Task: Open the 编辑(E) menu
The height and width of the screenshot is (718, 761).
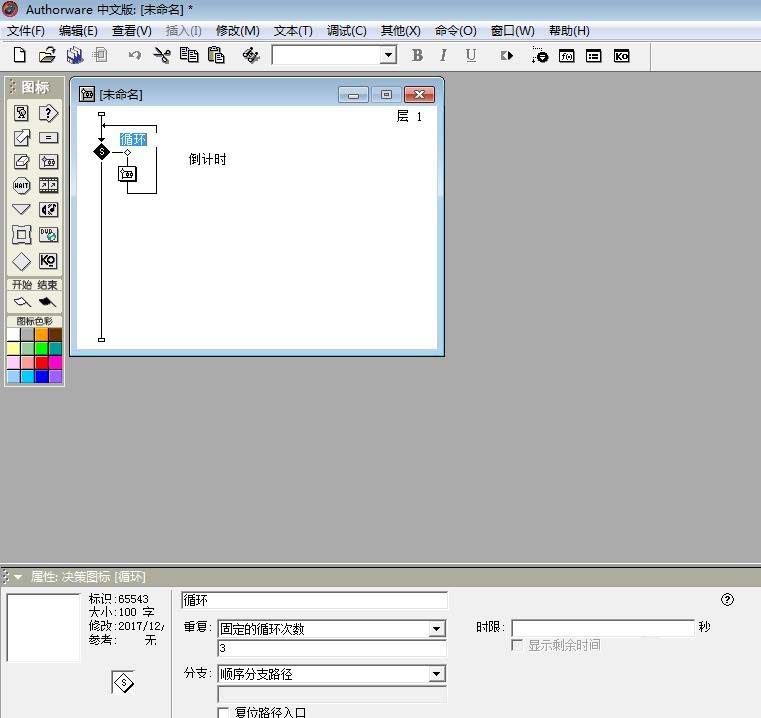Action: click(x=78, y=31)
